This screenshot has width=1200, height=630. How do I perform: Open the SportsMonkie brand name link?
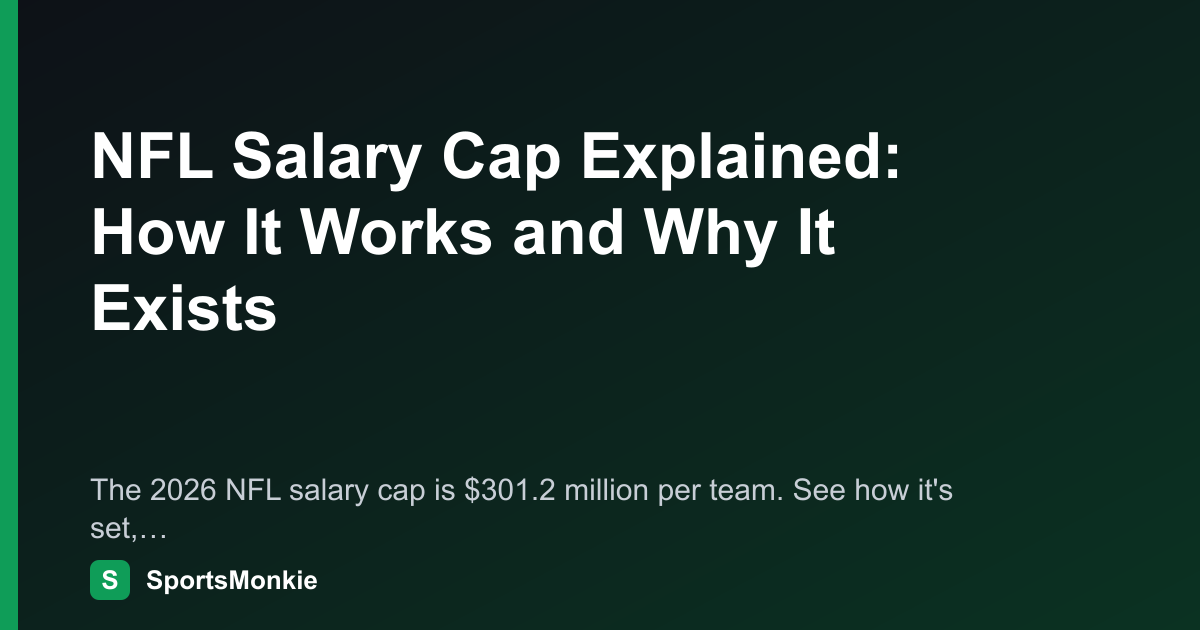pos(231,580)
